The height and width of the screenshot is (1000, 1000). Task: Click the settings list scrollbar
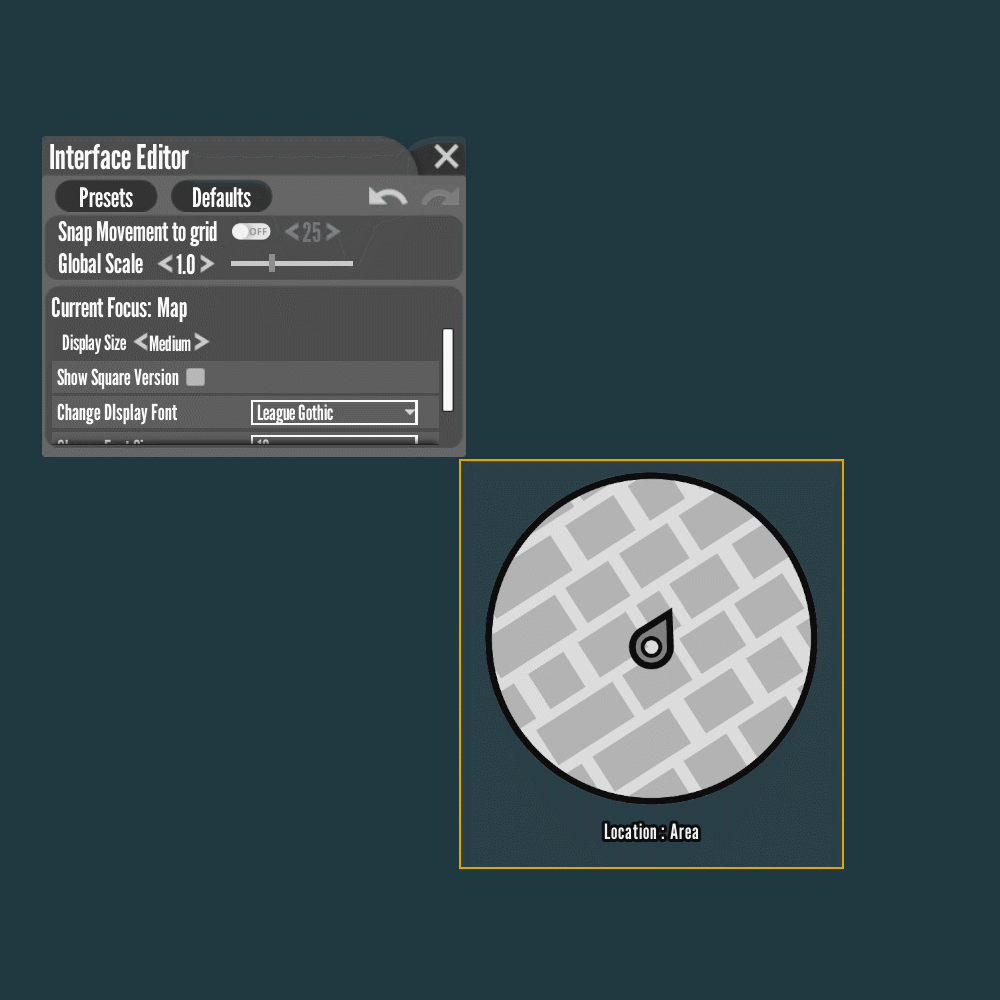[448, 369]
